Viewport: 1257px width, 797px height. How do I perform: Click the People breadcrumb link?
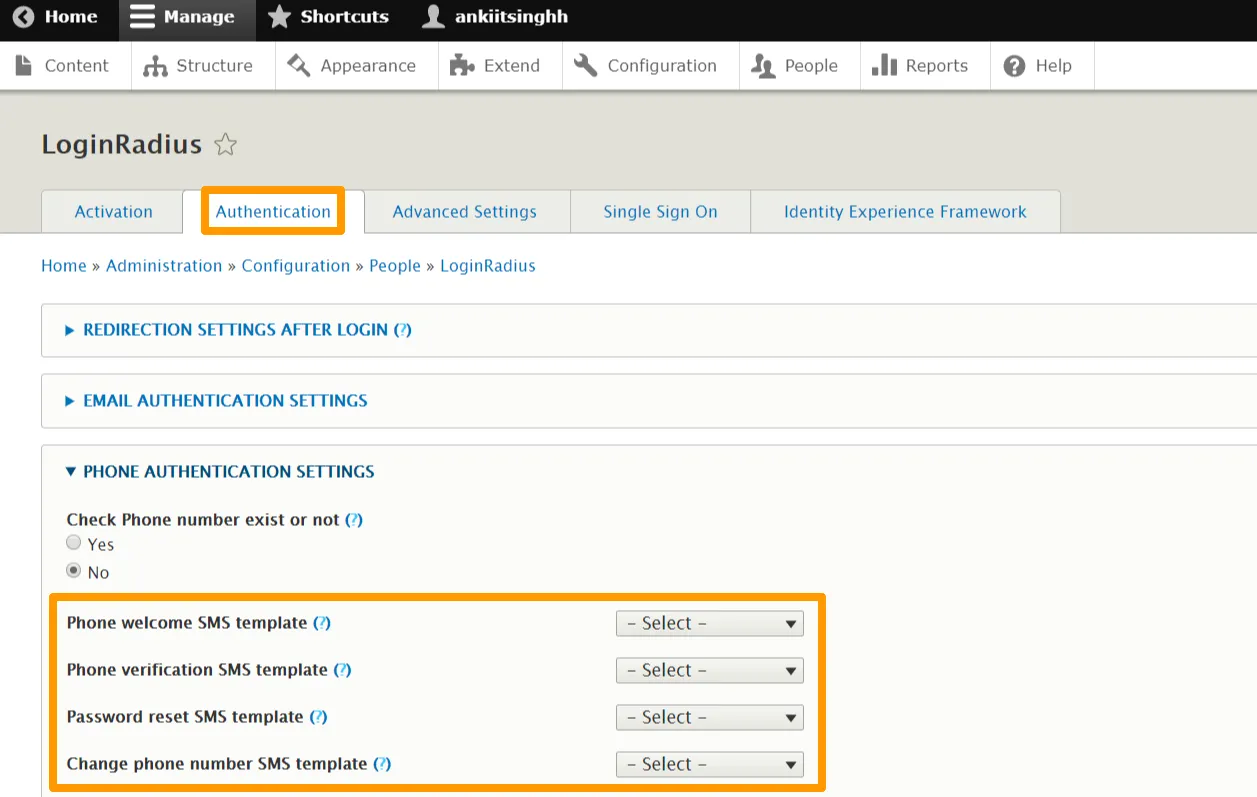point(395,266)
